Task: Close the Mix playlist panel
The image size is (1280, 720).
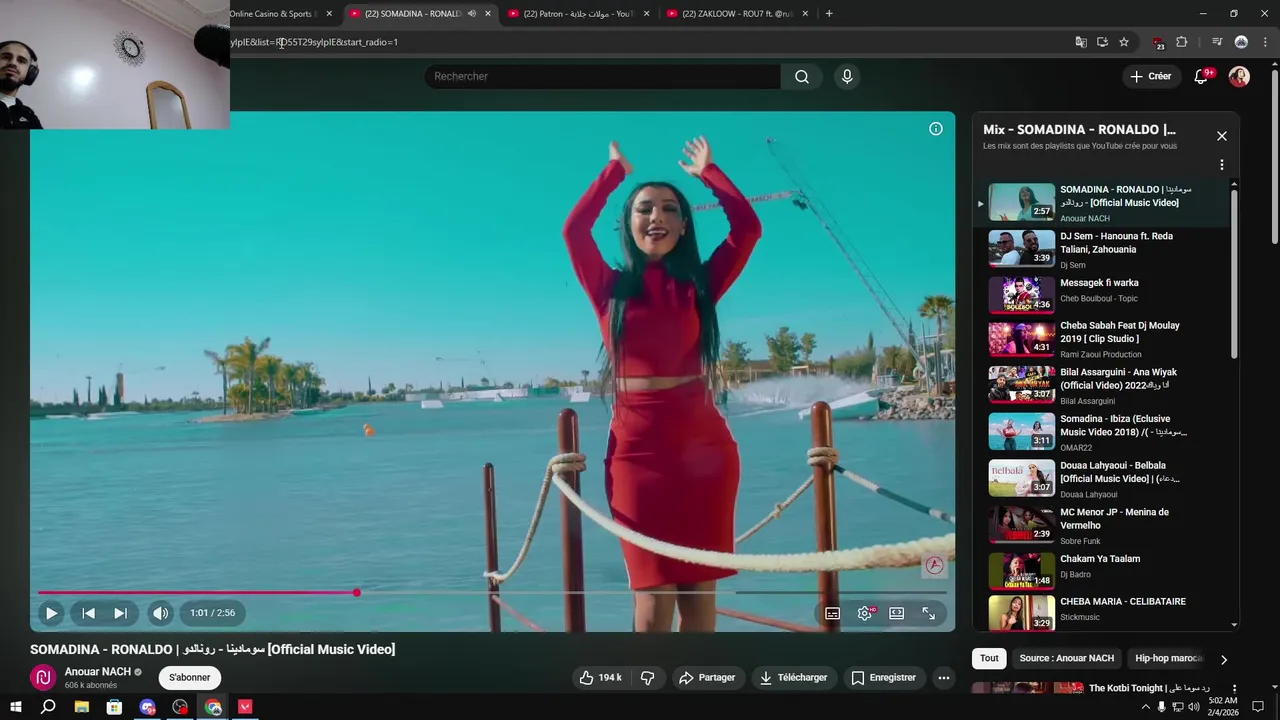Action: tap(1221, 136)
